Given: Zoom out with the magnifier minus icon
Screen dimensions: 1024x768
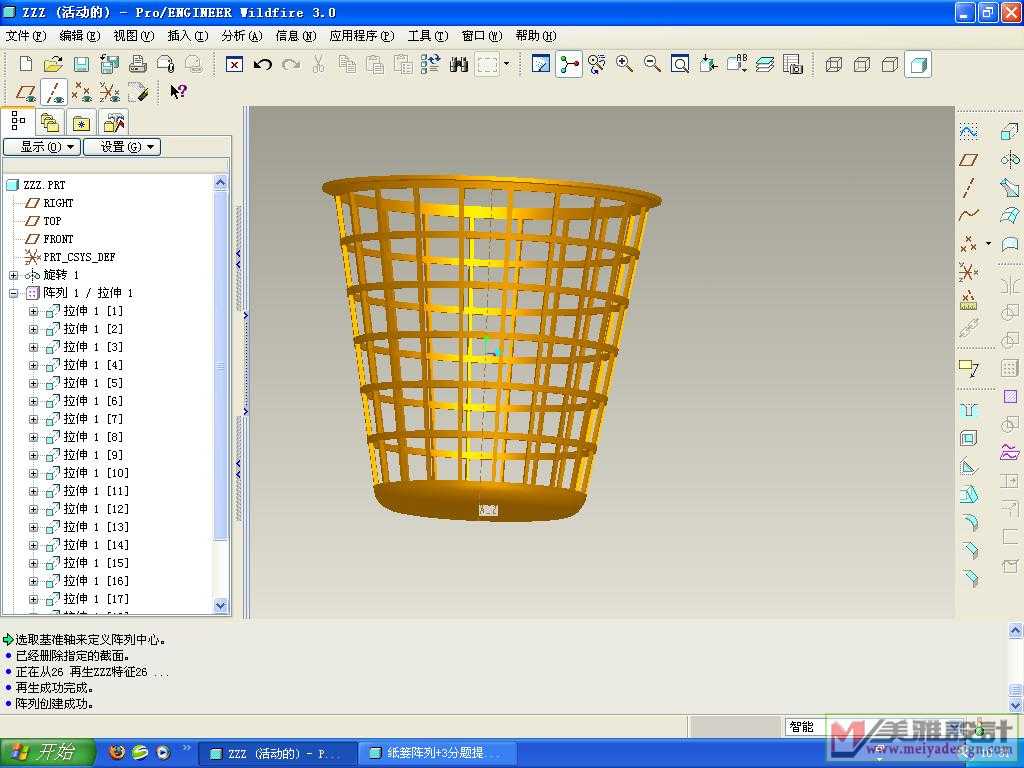Looking at the screenshot, I should (652, 64).
